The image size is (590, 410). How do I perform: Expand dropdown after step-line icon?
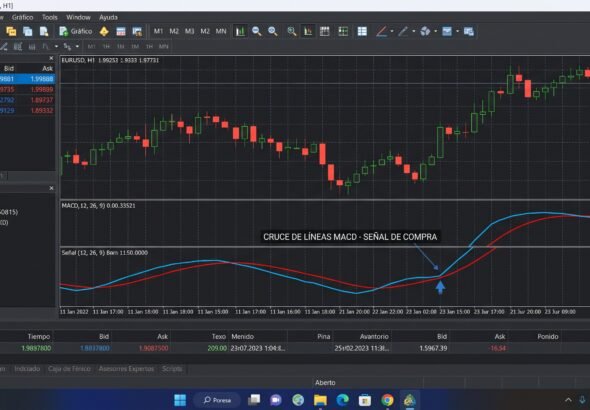(x=56, y=46)
